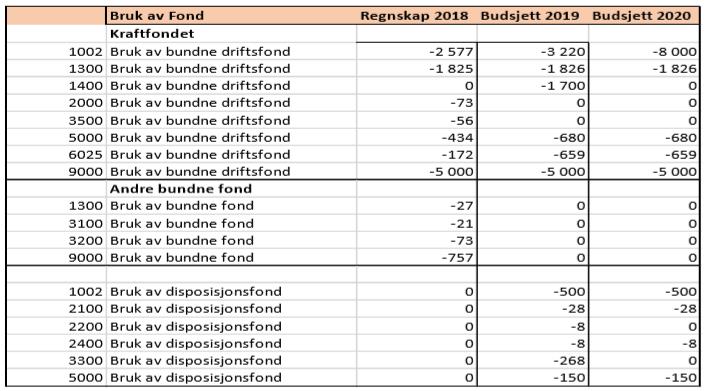Click account code 3100 cell

click(x=56, y=223)
